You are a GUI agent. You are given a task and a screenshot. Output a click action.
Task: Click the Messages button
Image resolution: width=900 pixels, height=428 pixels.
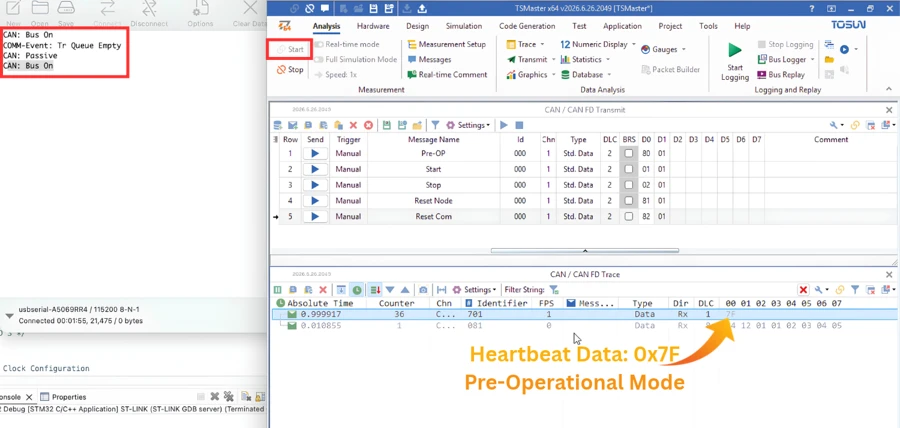click(429, 60)
